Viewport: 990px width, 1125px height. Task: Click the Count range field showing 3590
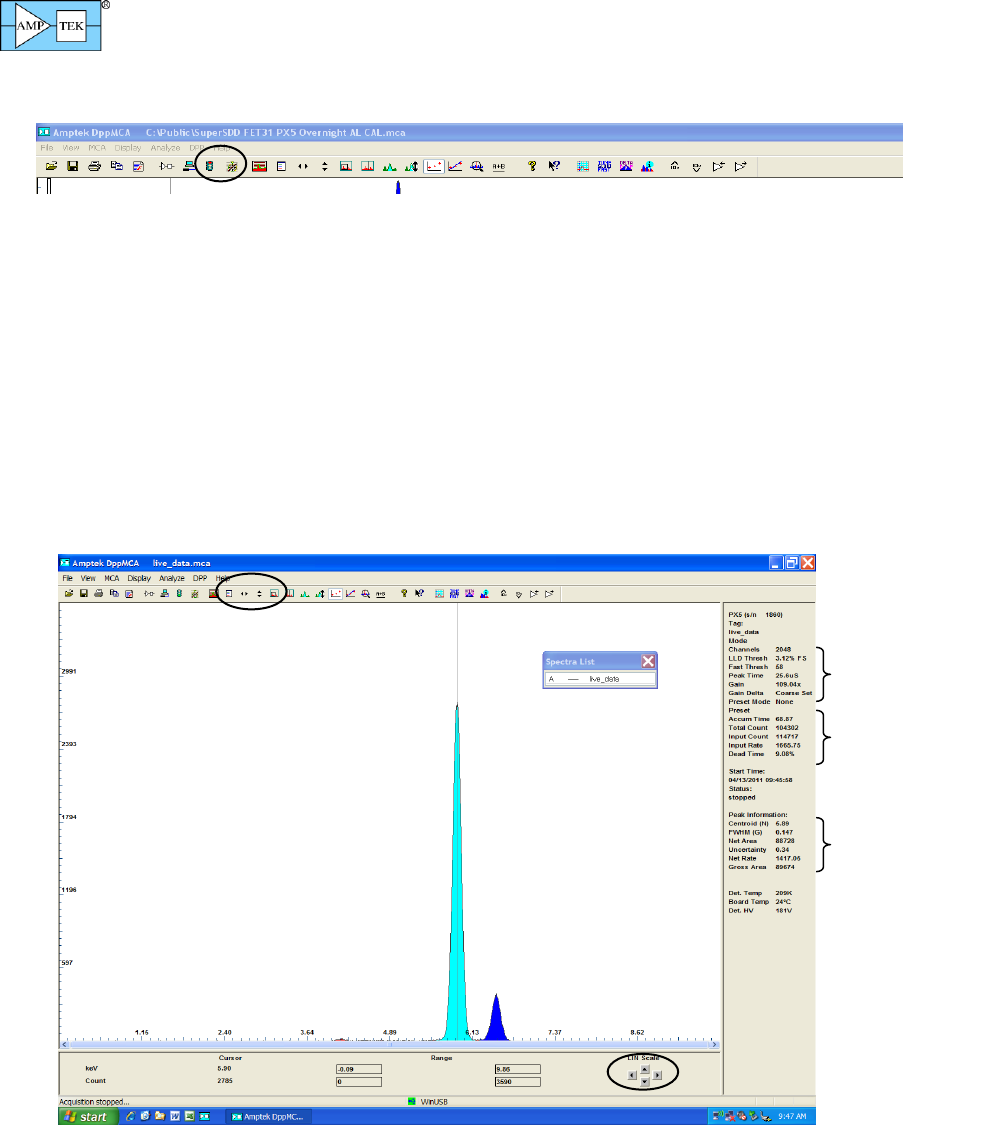pyautogui.click(x=517, y=1082)
